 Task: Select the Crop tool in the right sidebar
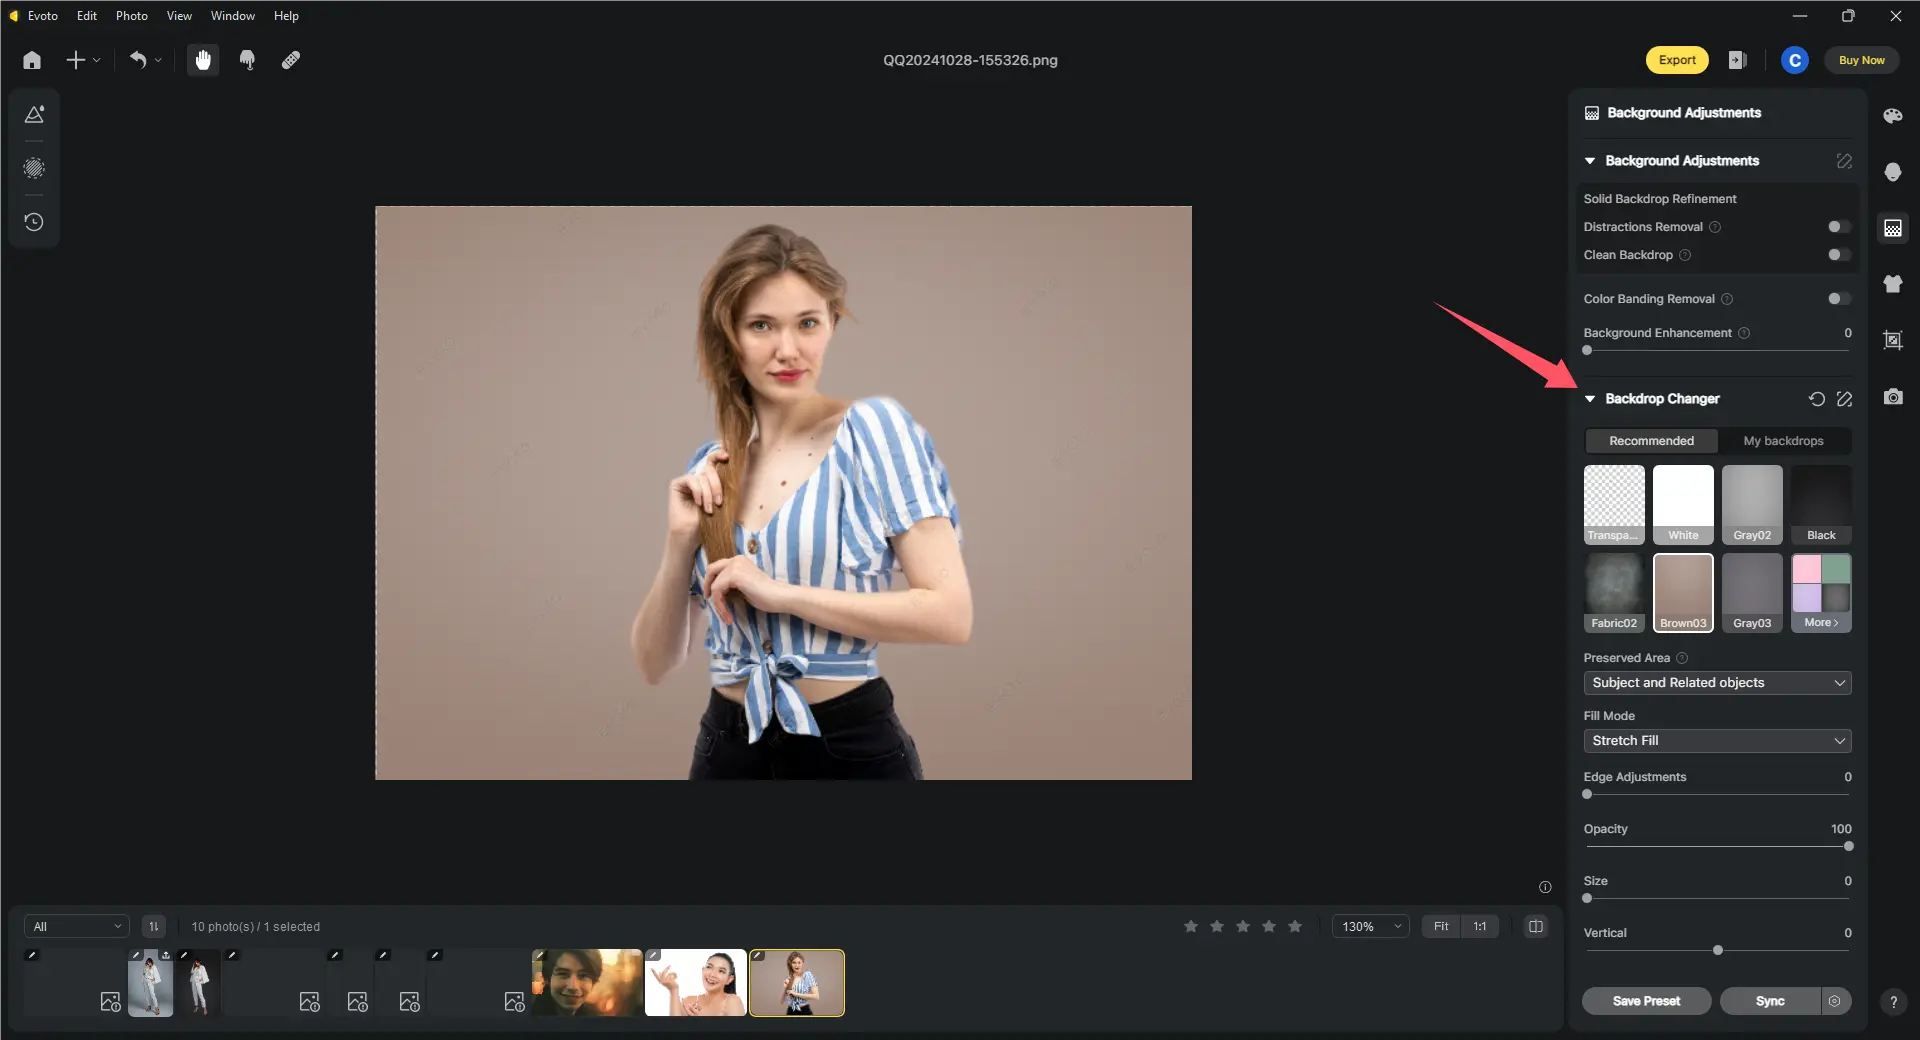[1893, 340]
